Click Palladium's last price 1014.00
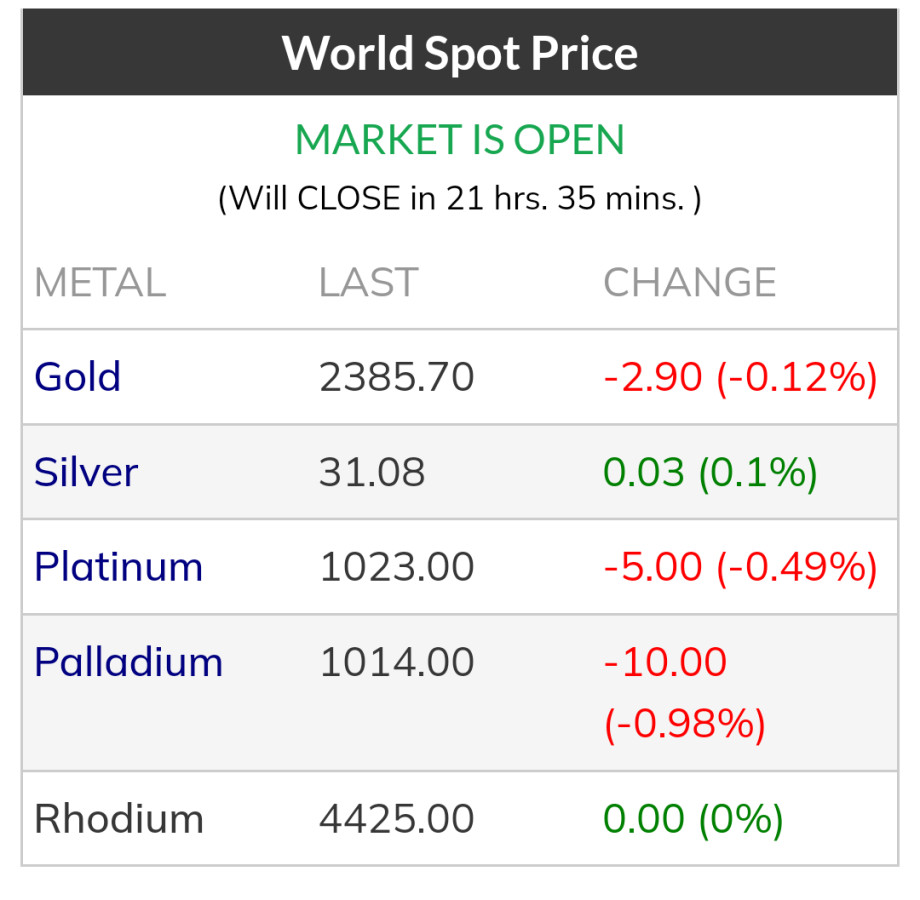The width and height of the screenshot is (920, 900). click(396, 662)
